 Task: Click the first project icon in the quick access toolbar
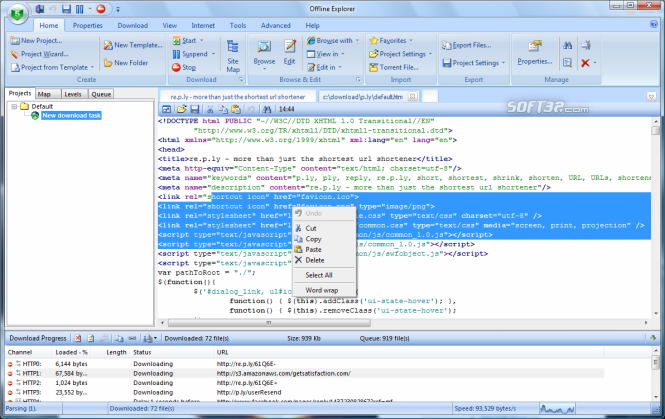point(39,9)
